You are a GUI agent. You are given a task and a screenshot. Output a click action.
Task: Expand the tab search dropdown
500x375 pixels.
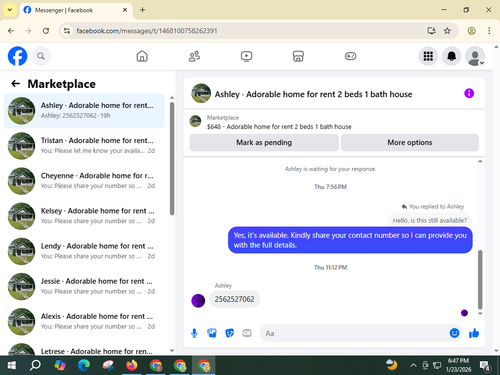10,10
